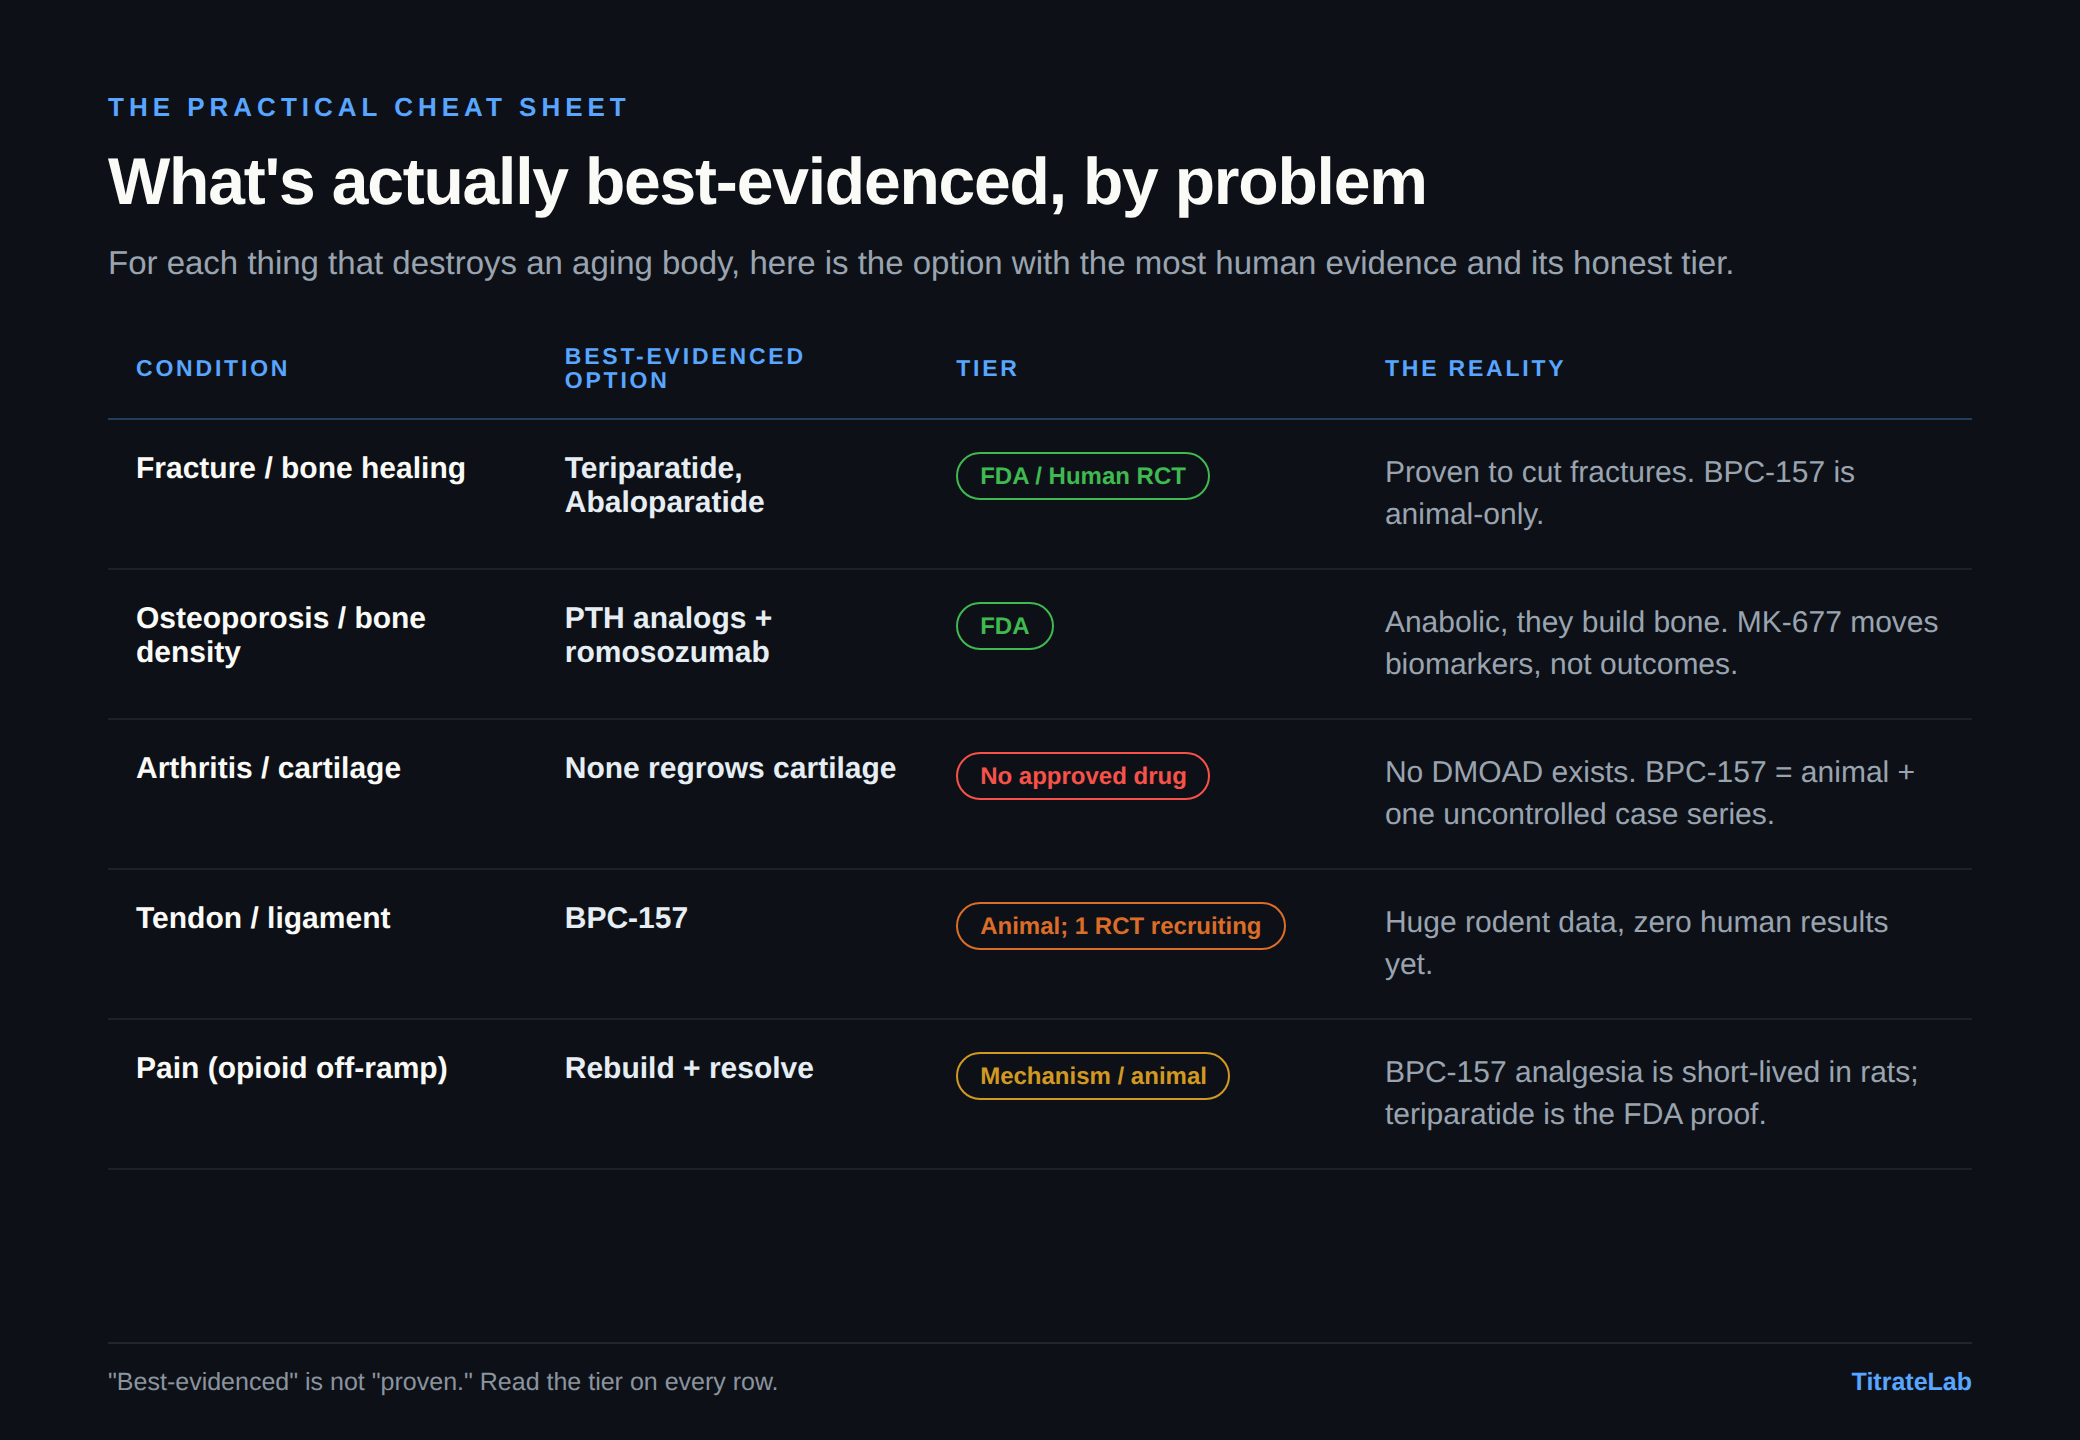Select 'Osteoporosis / bone density' condition cell
Screen dimensions: 2080x1440
click(x=281, y=635)
